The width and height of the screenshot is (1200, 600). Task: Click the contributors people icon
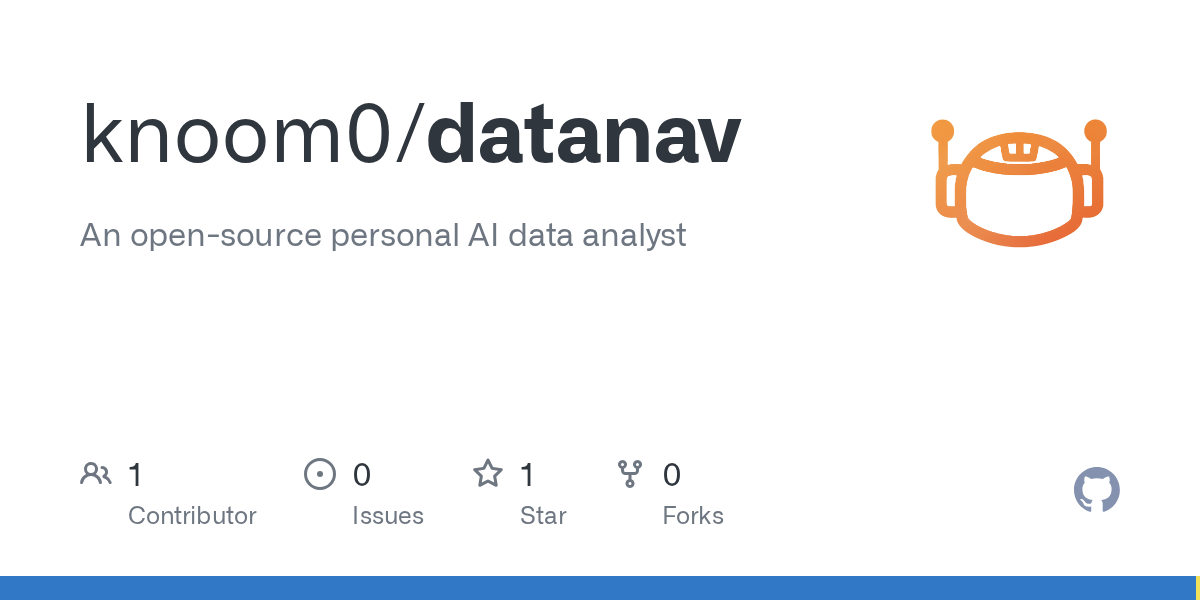coord(96,474)
